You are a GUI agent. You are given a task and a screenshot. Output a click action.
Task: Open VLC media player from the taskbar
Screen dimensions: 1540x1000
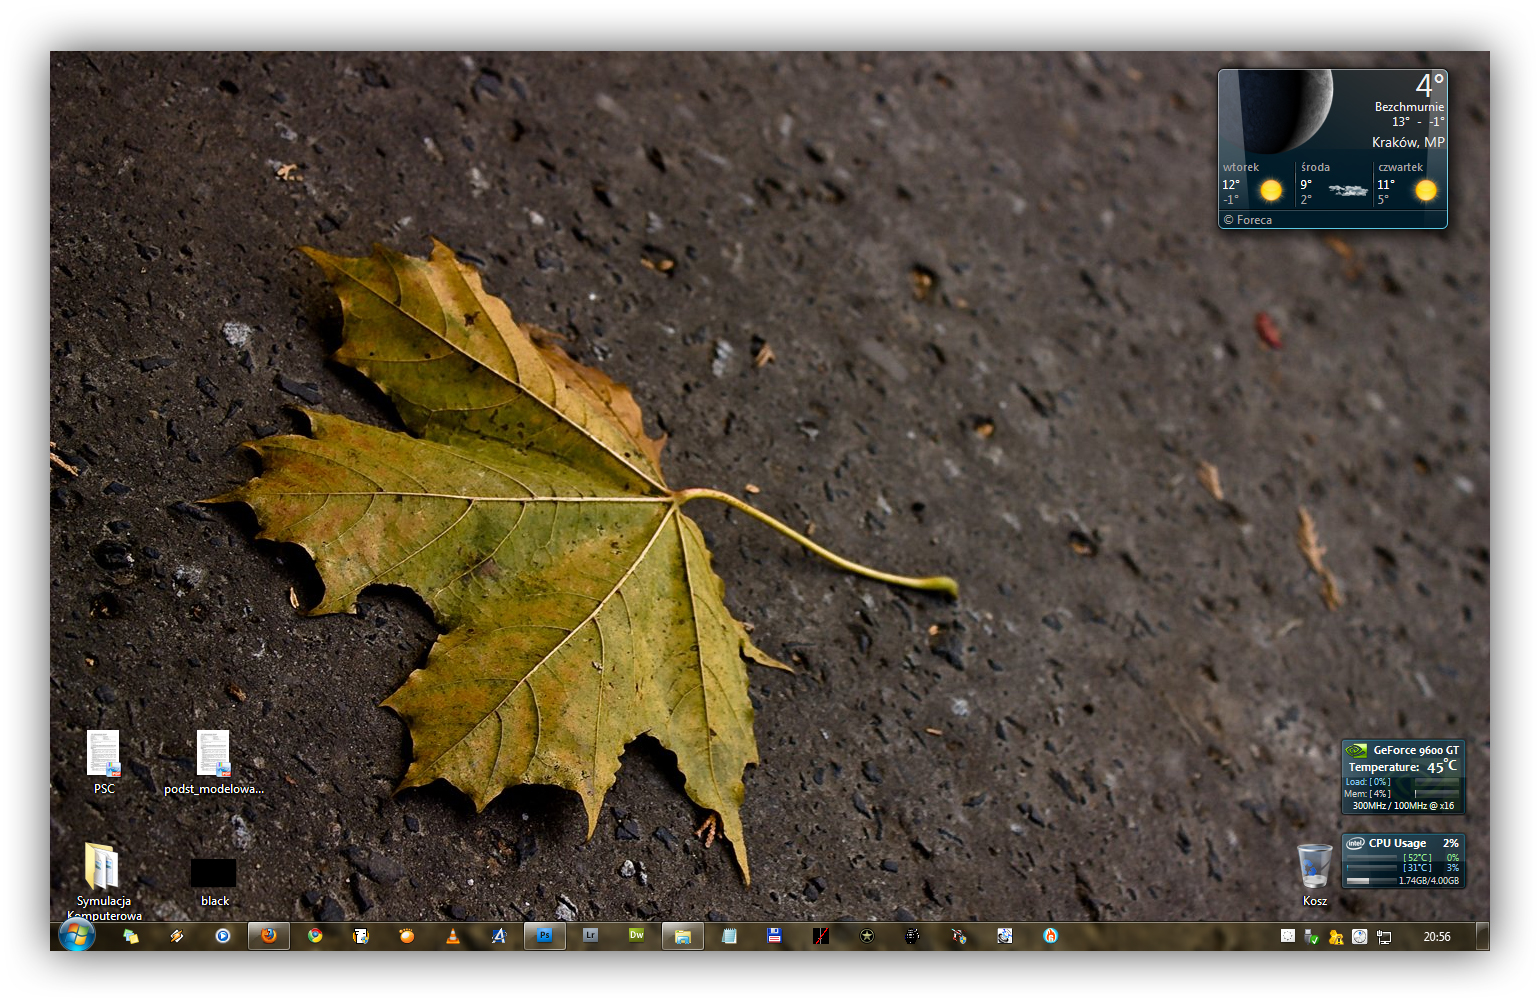453,936
